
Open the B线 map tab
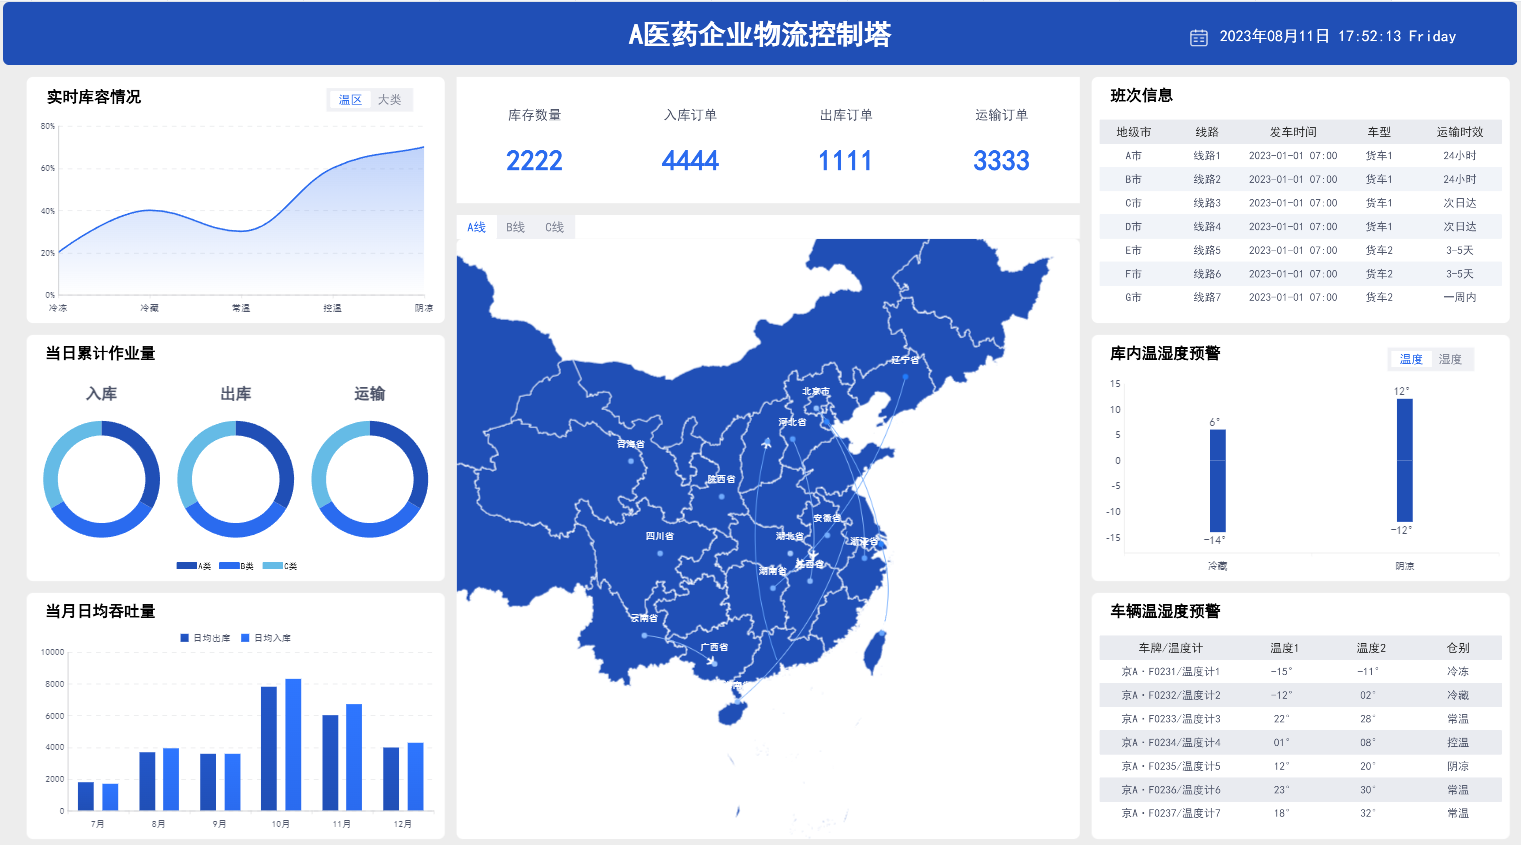(x=515, y=227)
